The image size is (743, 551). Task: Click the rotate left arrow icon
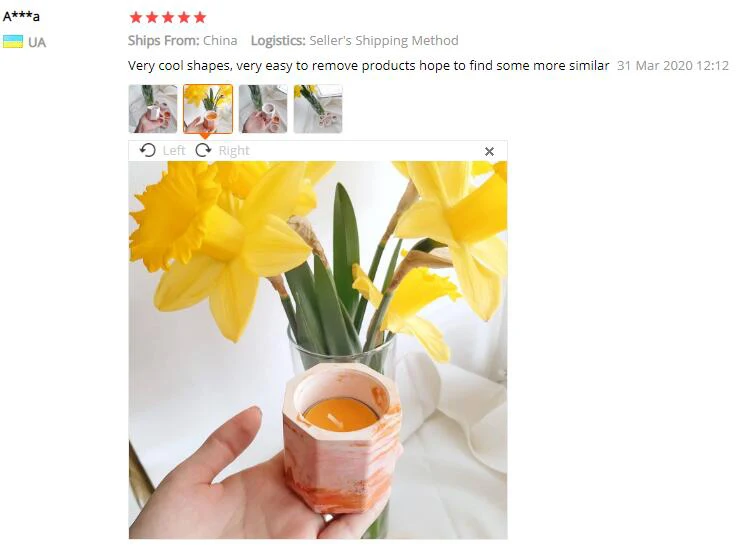coord(147,151)
